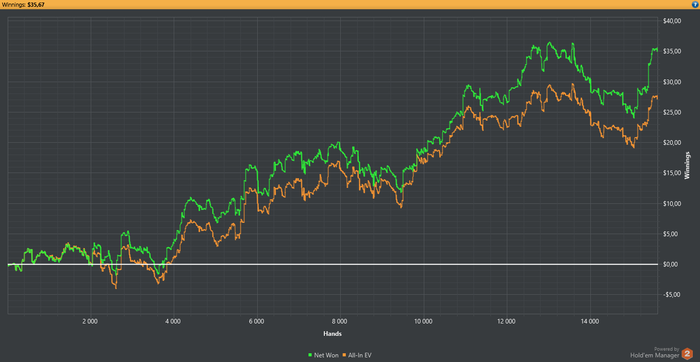Click the vertical Winnings axis title

tap(688, 166)
